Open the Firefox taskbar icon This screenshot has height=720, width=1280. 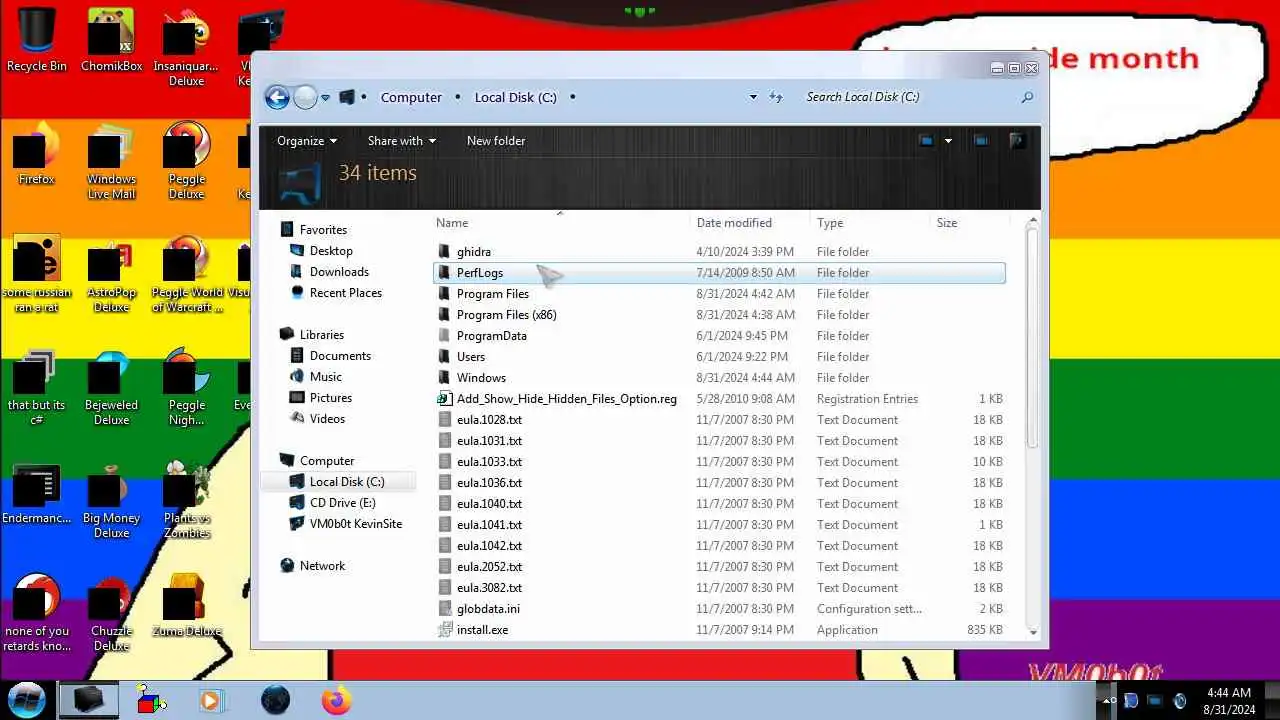(x=337, y=700)
